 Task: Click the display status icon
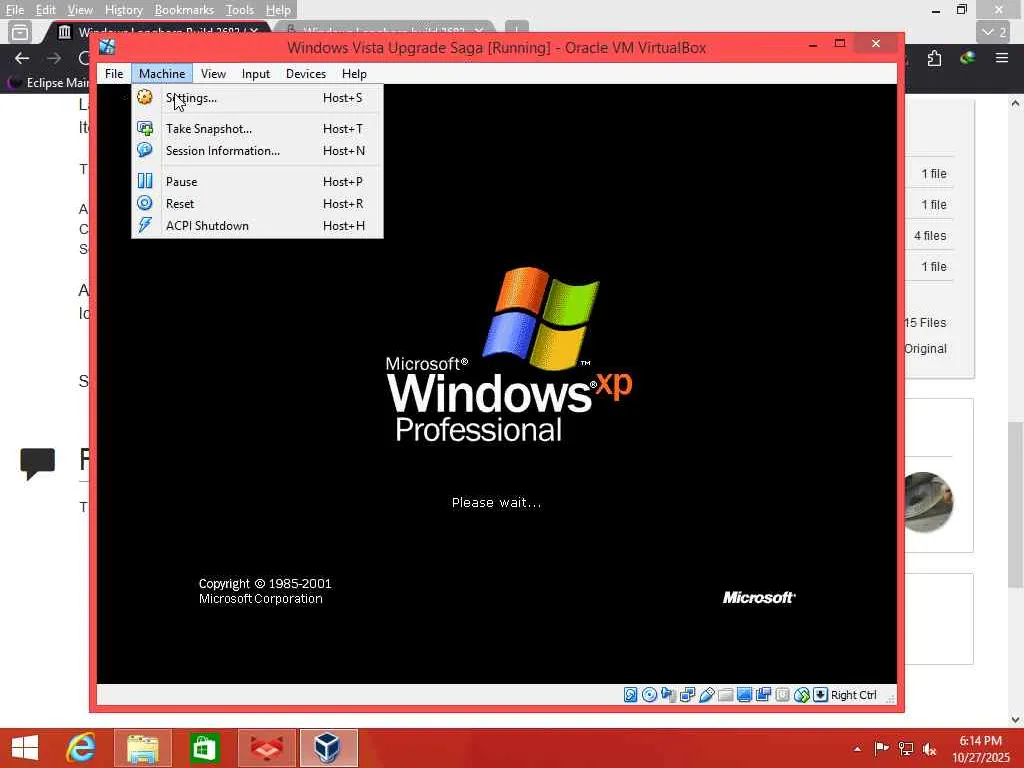(744, 695)
